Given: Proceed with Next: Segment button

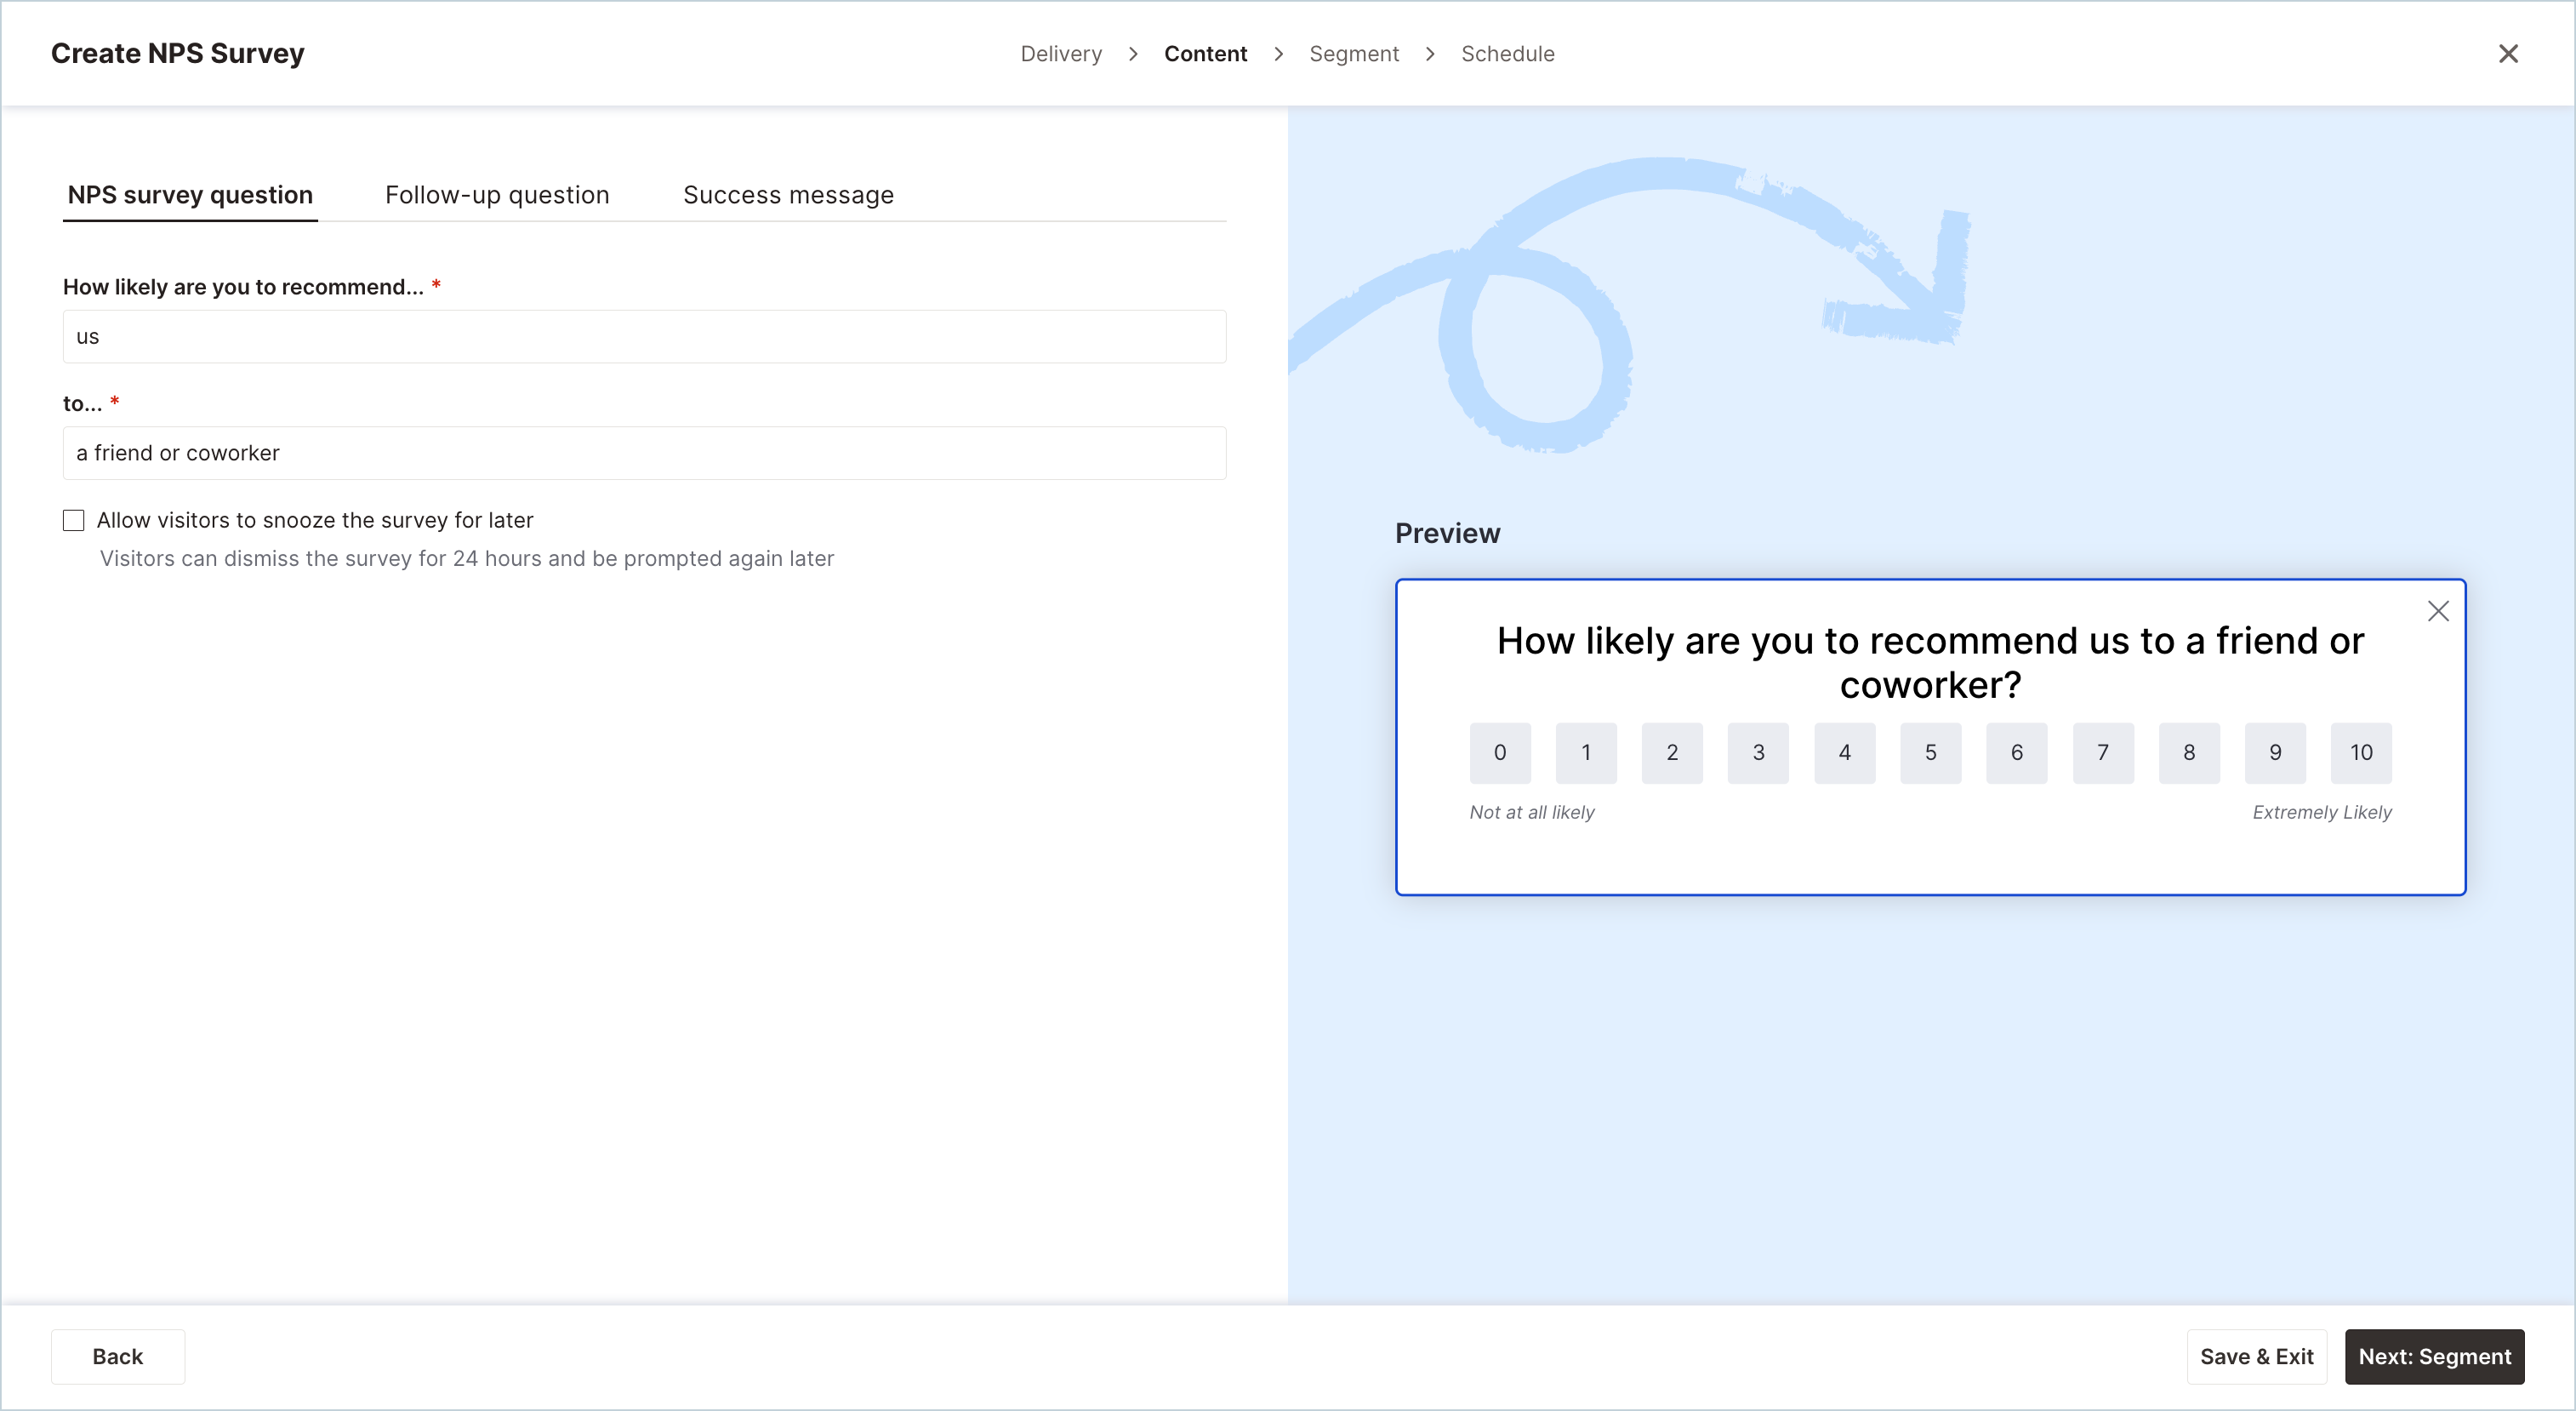Looking at the screenshot, I should point(2434,1356).
